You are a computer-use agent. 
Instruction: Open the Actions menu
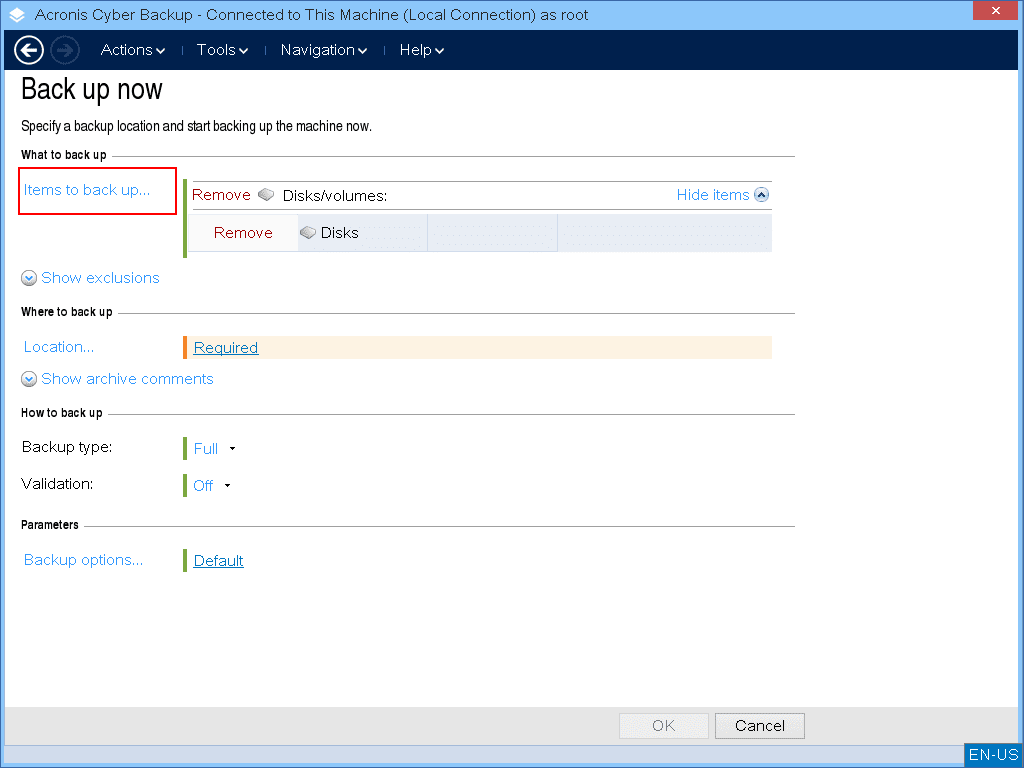(x=133, y=50)
